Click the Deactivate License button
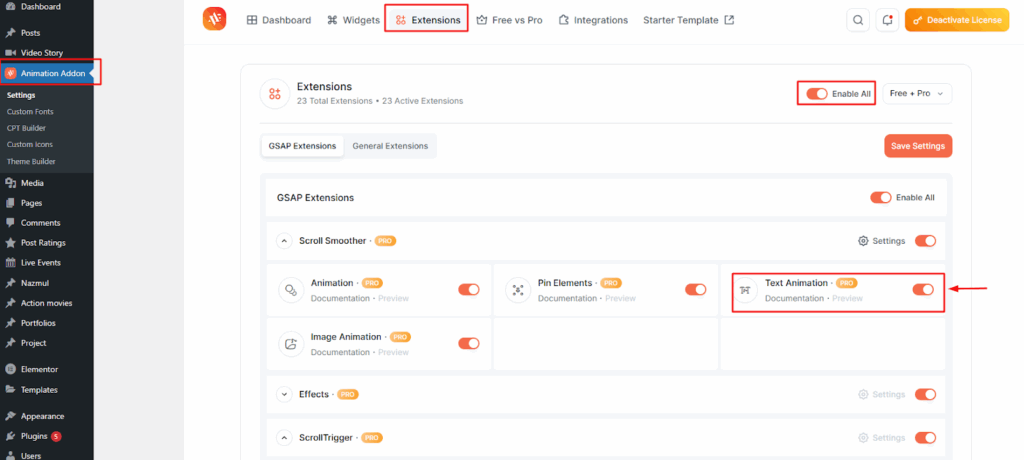This screenshot has width=1024, height=460. click(x=957, y=20)
